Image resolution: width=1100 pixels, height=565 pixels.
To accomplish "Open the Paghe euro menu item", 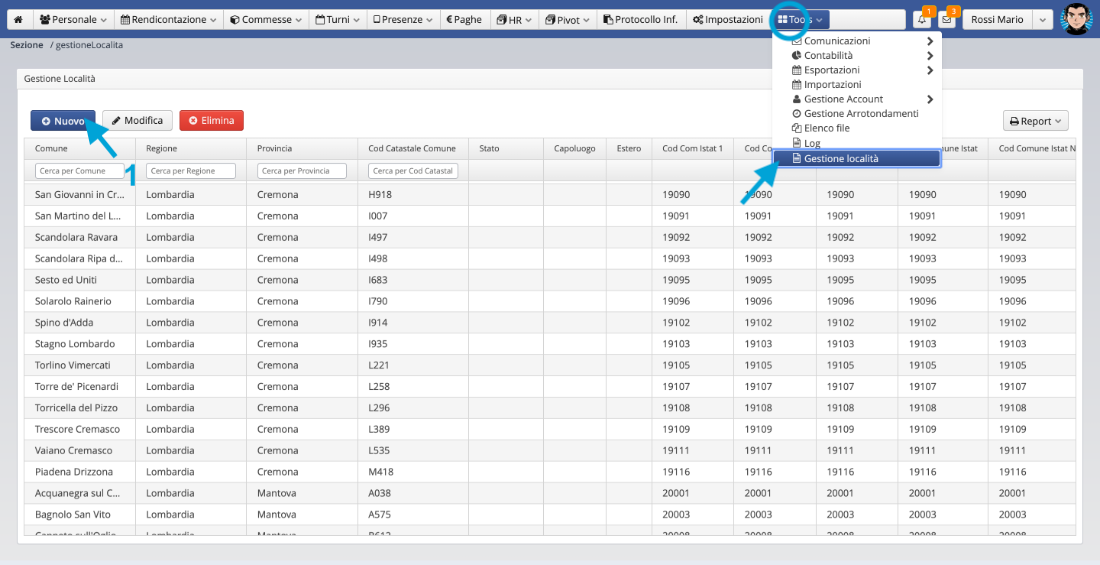I will (x=463, y=19).
